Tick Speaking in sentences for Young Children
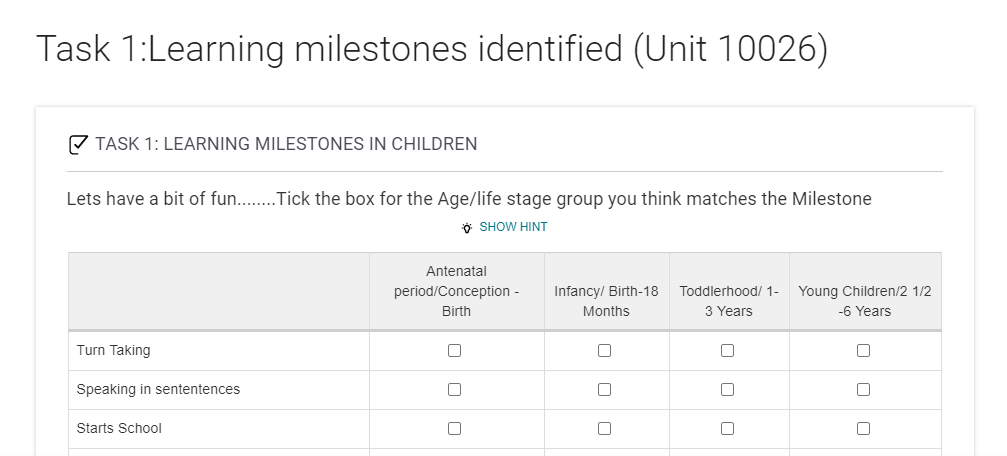1007x456 pixels. [864, 390]
